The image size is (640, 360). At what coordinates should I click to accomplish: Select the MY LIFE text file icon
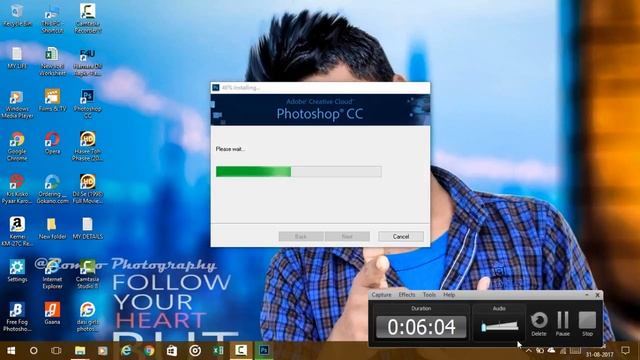point(17,58)
